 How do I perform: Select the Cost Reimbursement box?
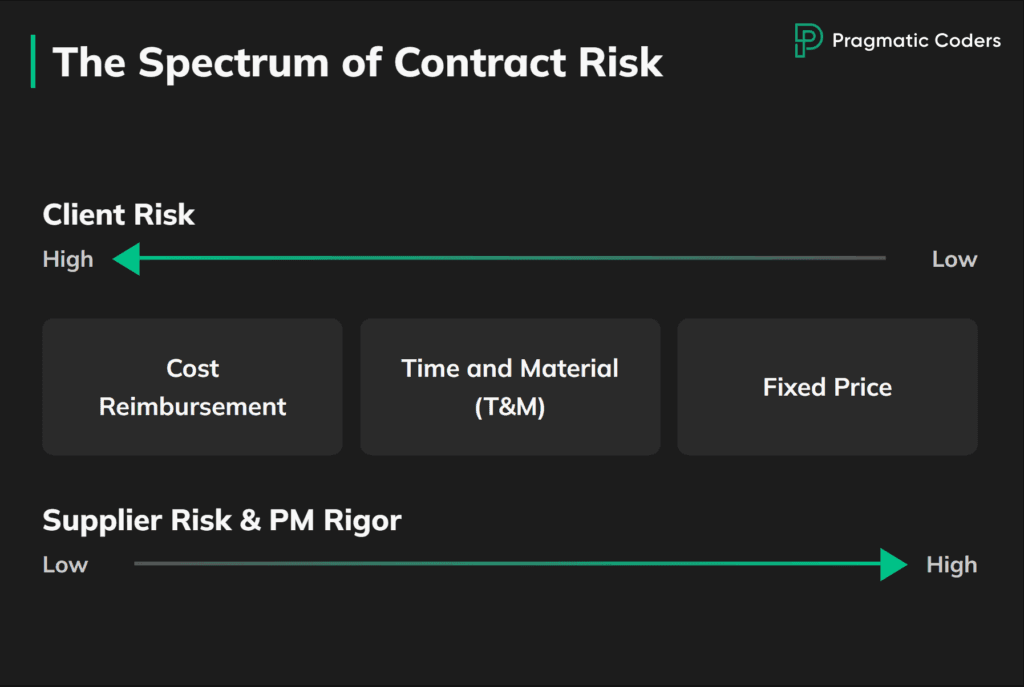coord(192,387)
